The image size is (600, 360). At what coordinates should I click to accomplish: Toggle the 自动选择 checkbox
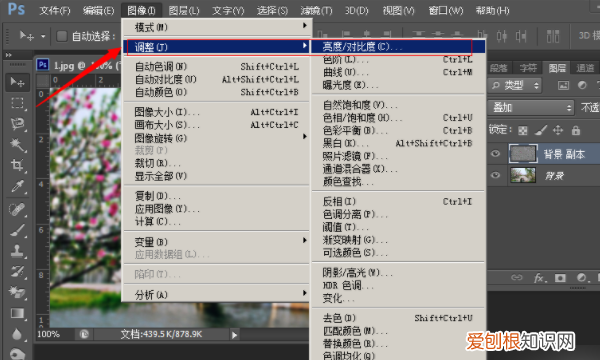click(62, 36)
